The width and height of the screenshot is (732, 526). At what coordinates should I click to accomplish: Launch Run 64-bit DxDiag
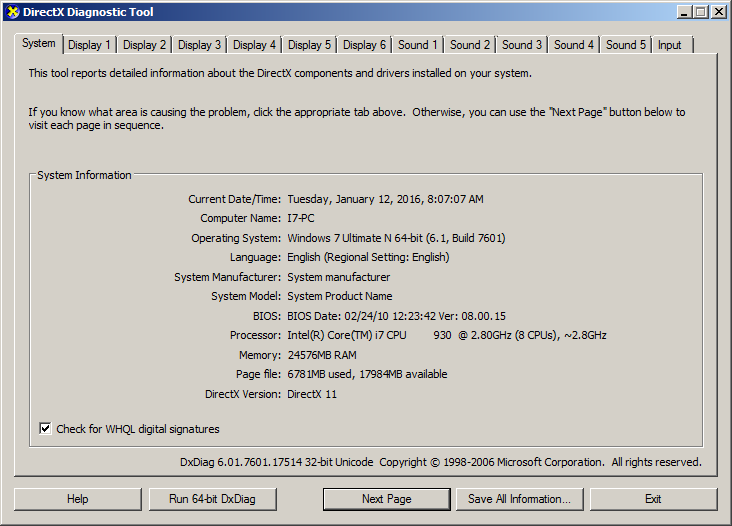click(x=212, y=499)
